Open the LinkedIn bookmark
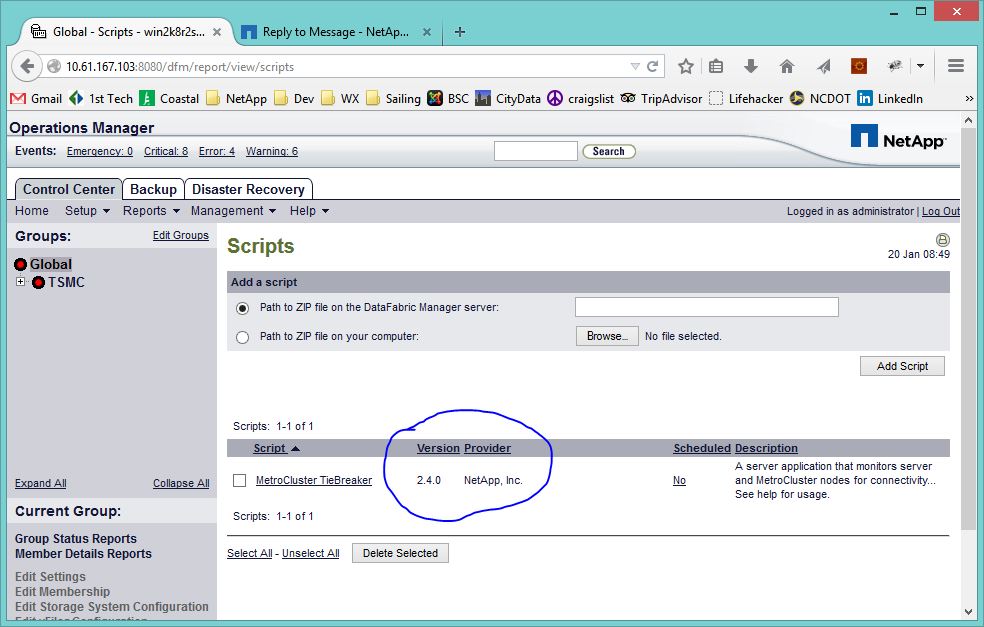This screenshot has height=627, width=984. [x=890, y=99]
